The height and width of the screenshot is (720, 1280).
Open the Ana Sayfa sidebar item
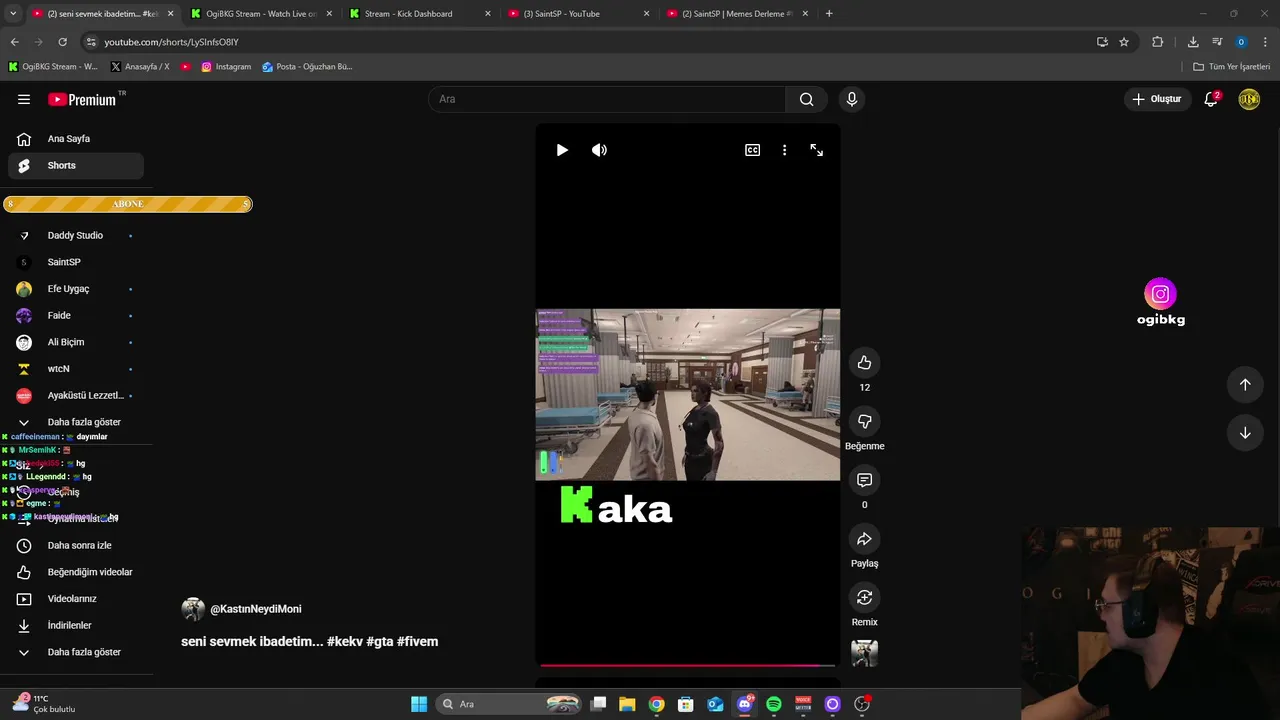(76, 139)
